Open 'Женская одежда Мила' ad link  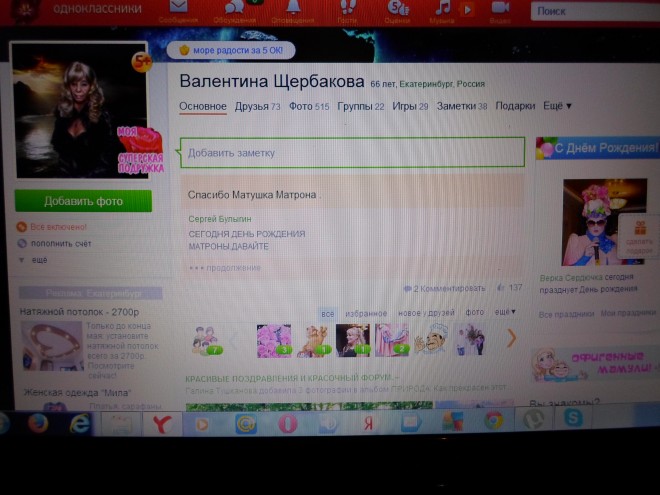click(x=77, y=393)
